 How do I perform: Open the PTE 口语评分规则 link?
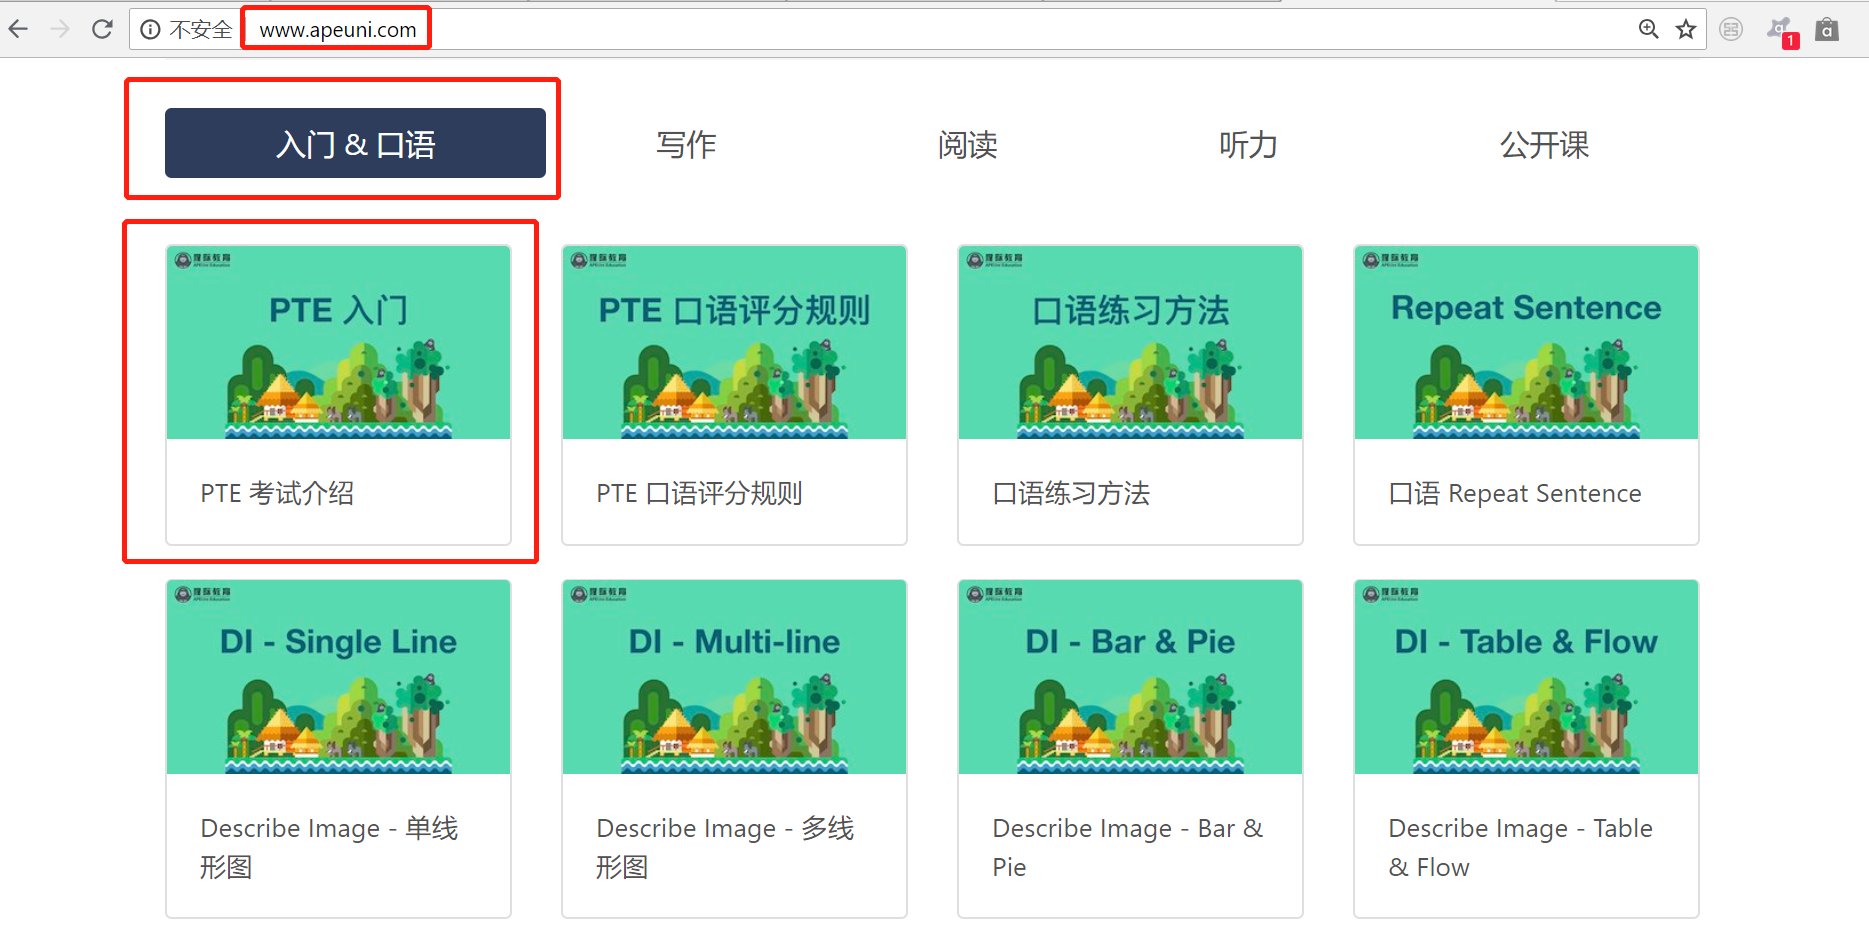coord(699,493)
